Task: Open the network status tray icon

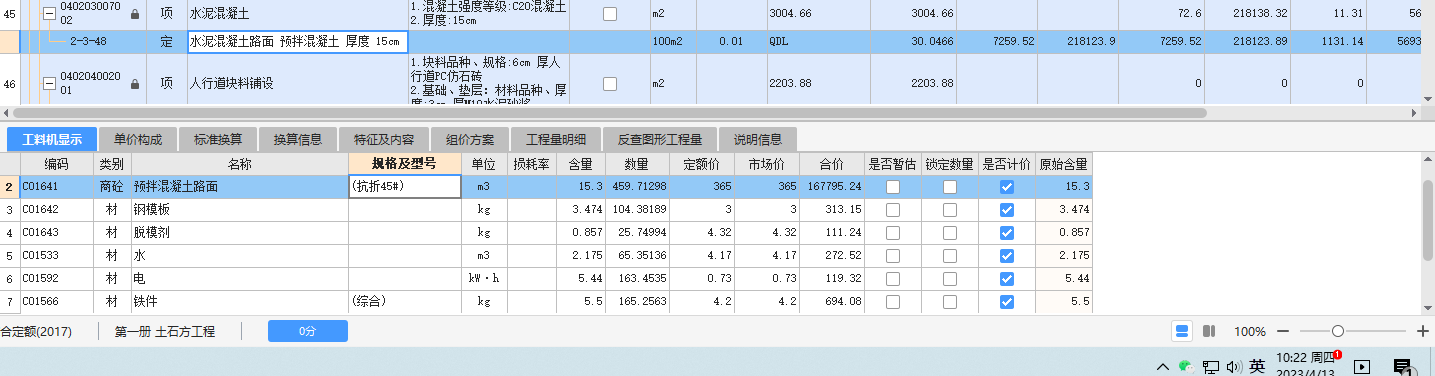Action: (x=1210, y=367)
